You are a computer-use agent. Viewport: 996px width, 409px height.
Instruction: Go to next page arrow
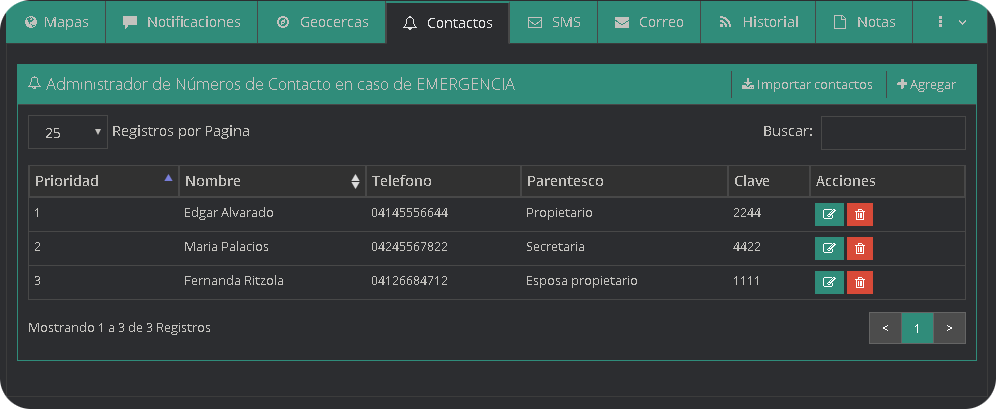point(949,328)
